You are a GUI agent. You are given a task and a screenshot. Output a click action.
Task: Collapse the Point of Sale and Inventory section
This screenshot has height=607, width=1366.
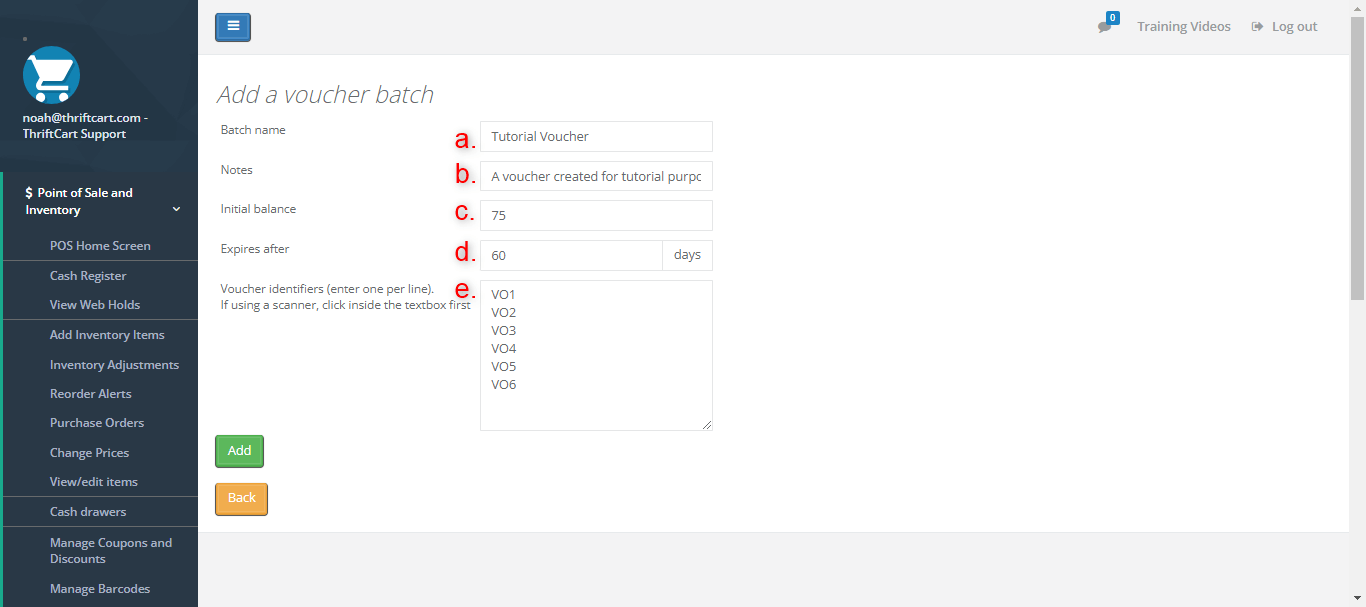pyautogui.click(x=176, y=208)
